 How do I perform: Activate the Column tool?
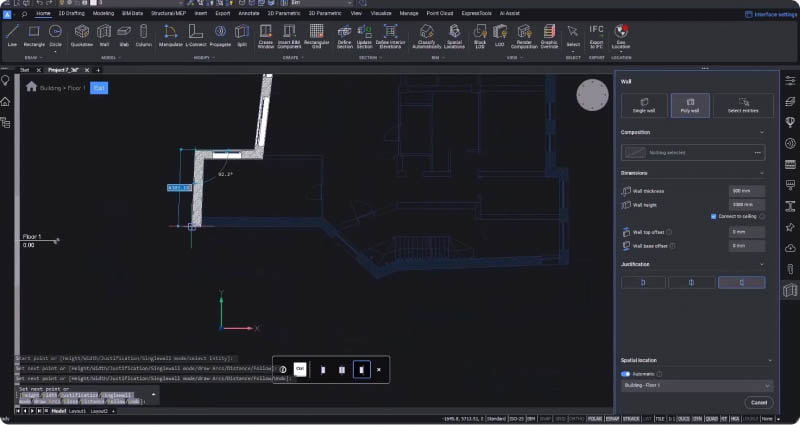pos(144,36)
